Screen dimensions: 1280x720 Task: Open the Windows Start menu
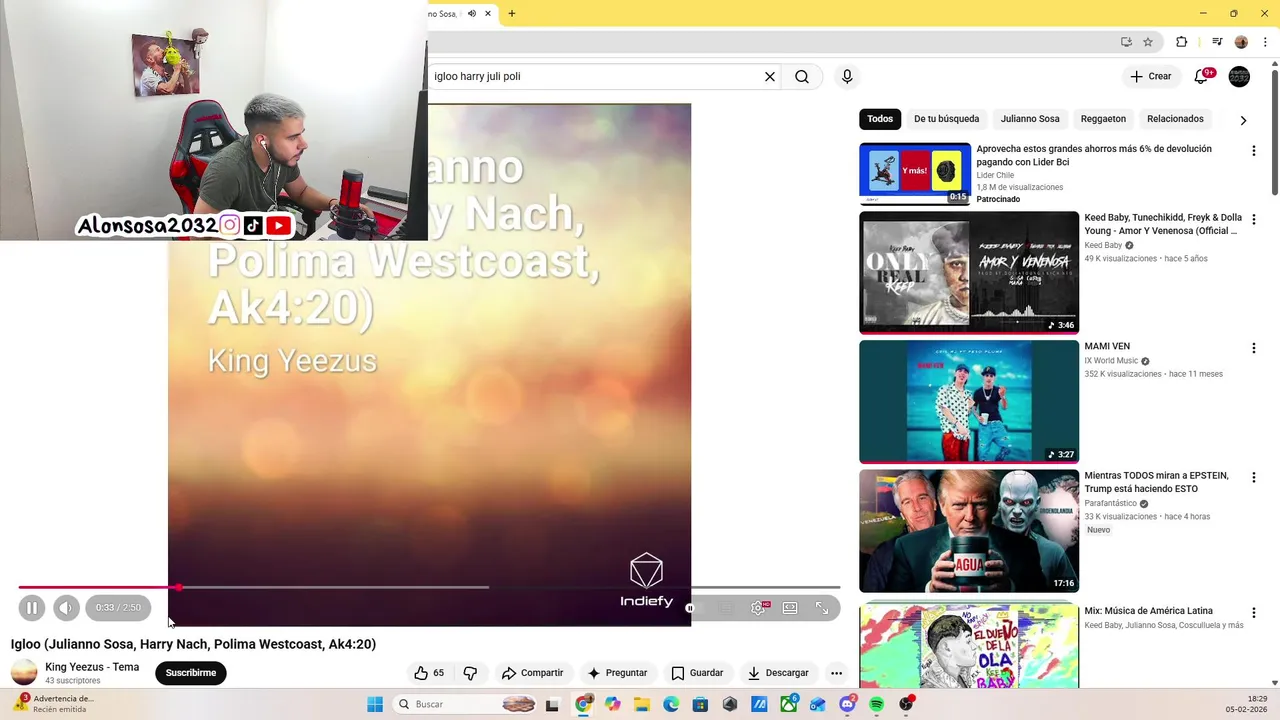[x=375, y=704]
